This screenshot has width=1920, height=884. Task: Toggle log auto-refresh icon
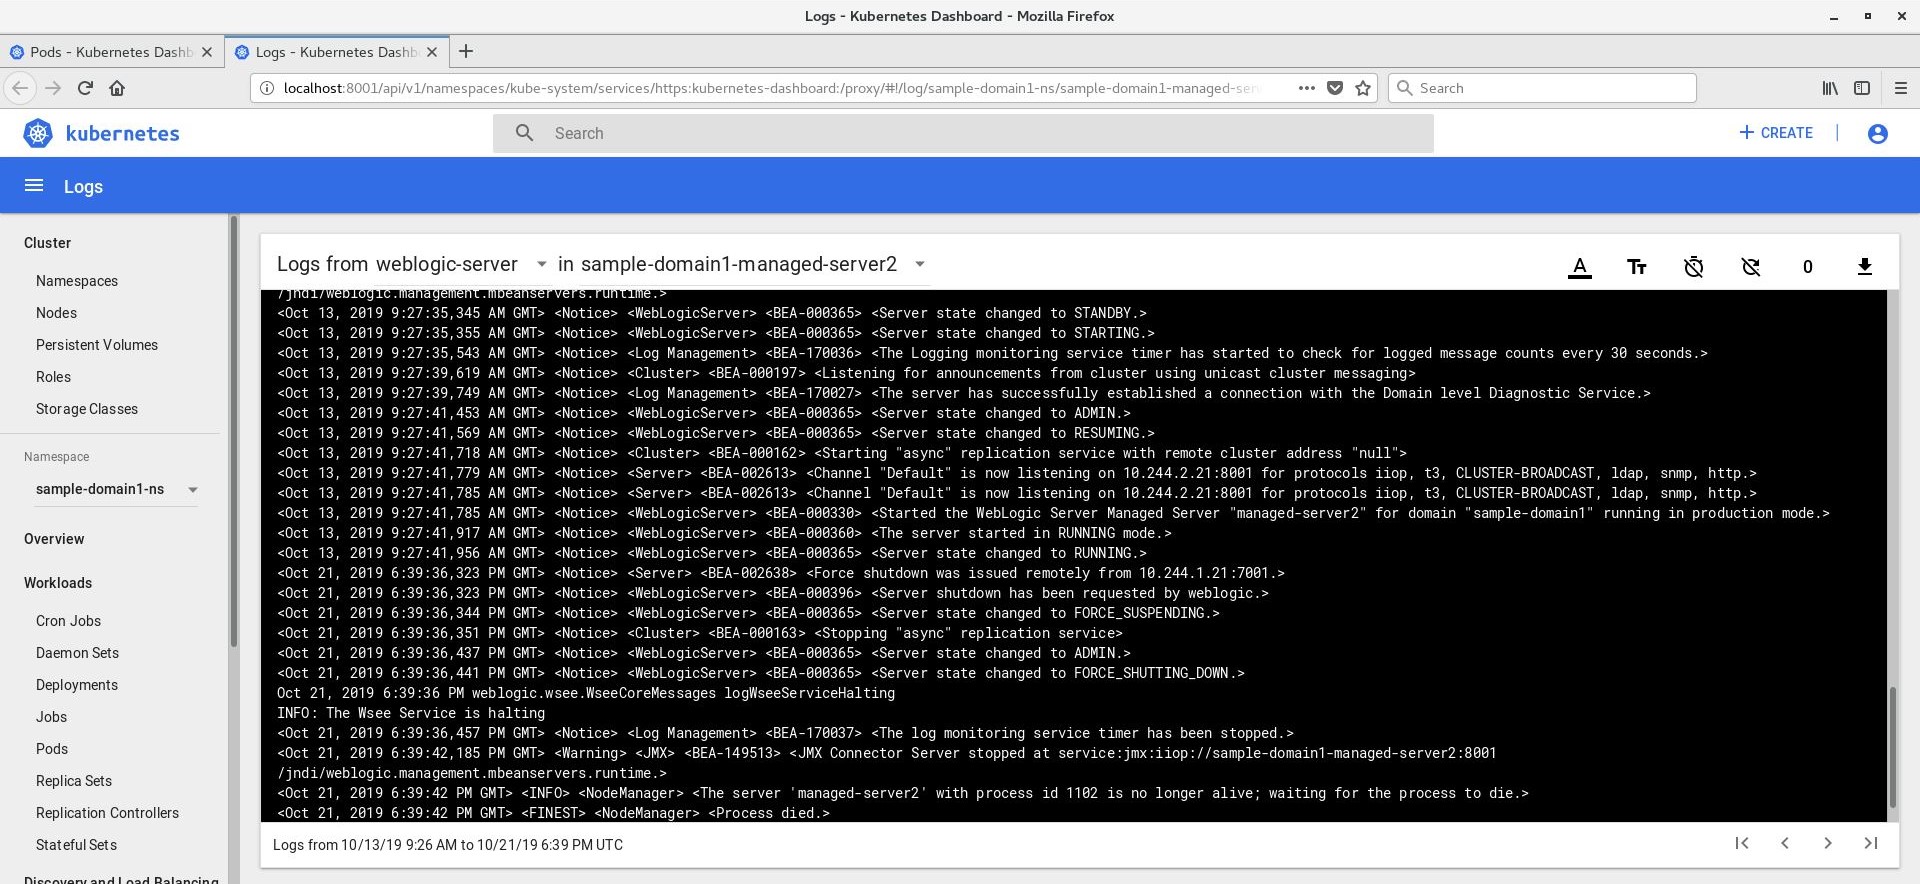pos(1751,267)
